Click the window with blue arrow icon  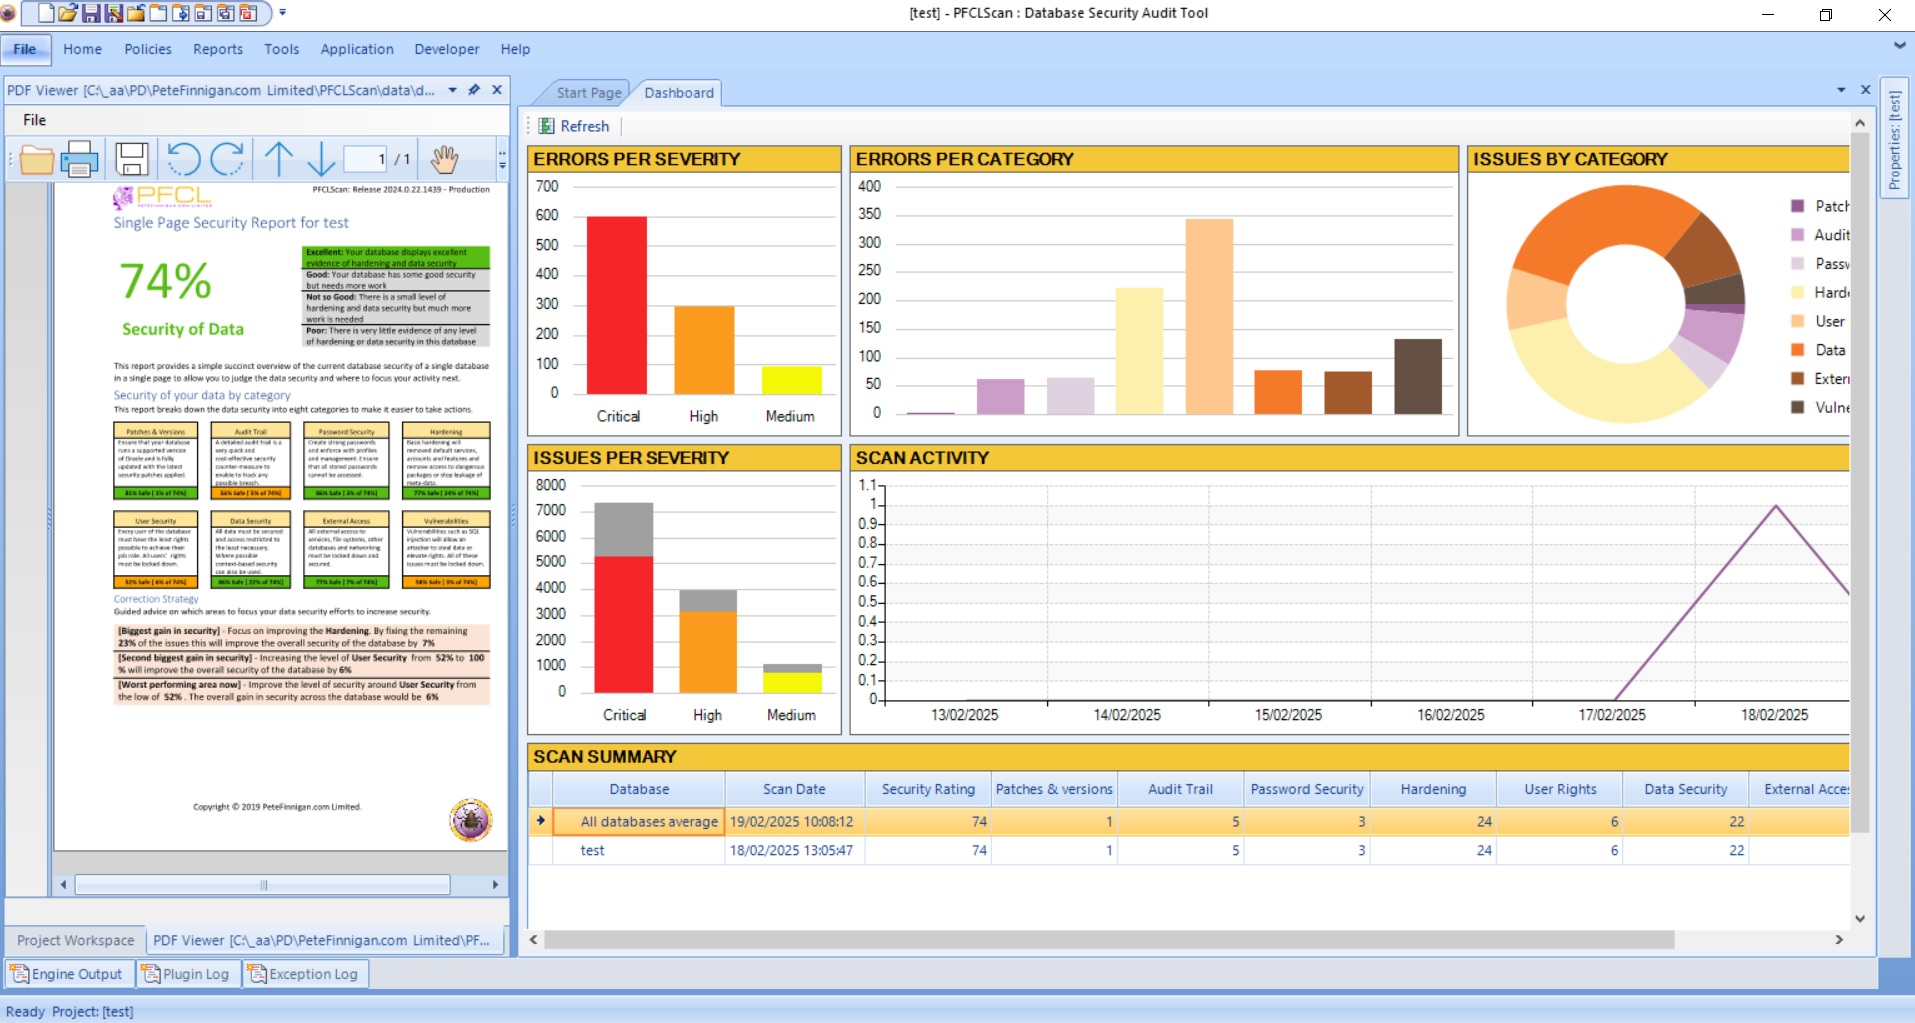tap(180, 13)
